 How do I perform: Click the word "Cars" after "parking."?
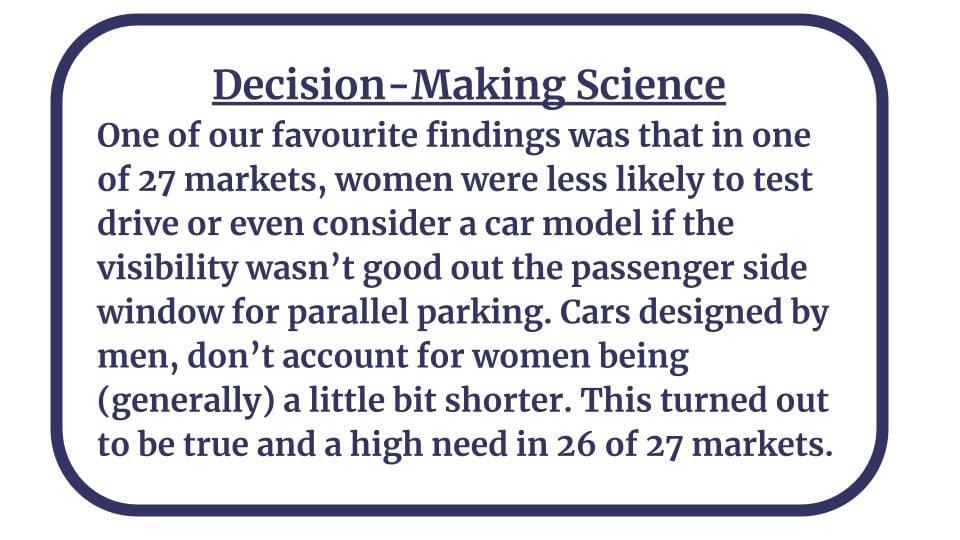[x=594, y=312]
